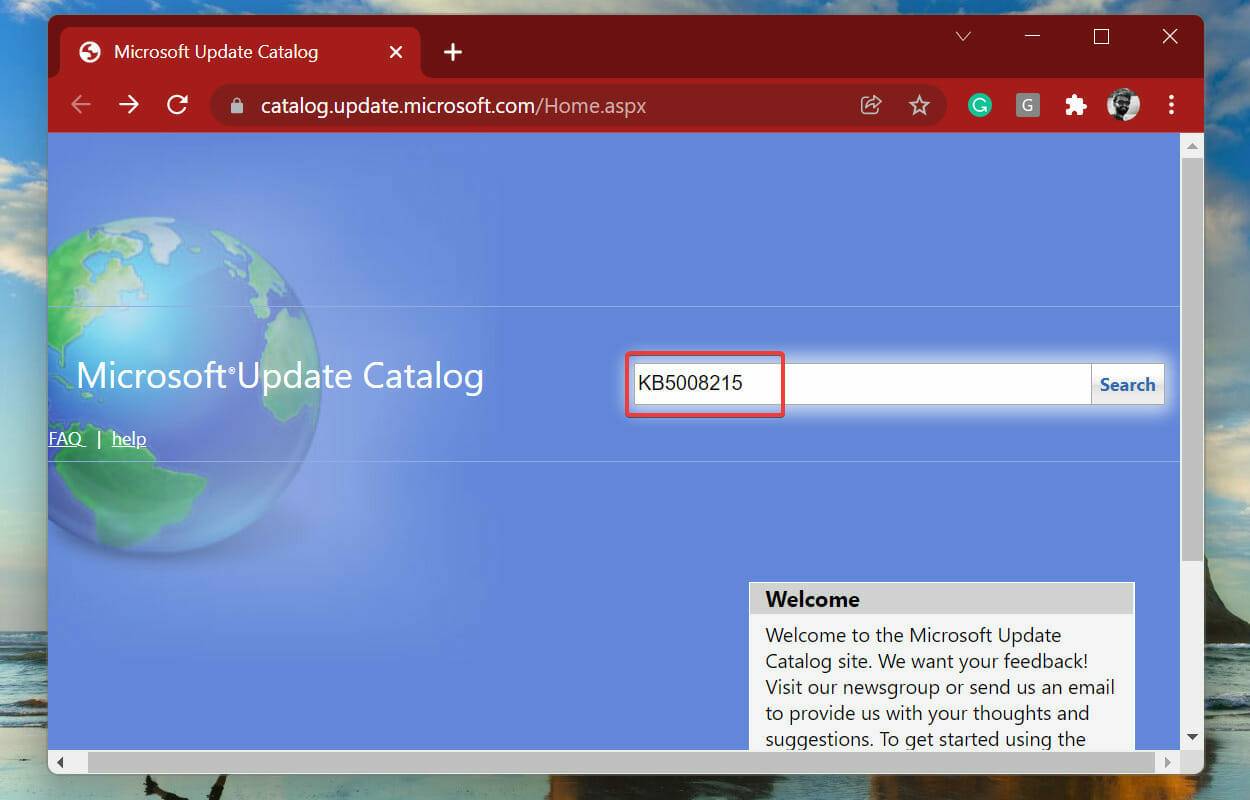Click inside the KB5008215 search field
This screenshot has width=1250, height=800.
click(704, 383)
